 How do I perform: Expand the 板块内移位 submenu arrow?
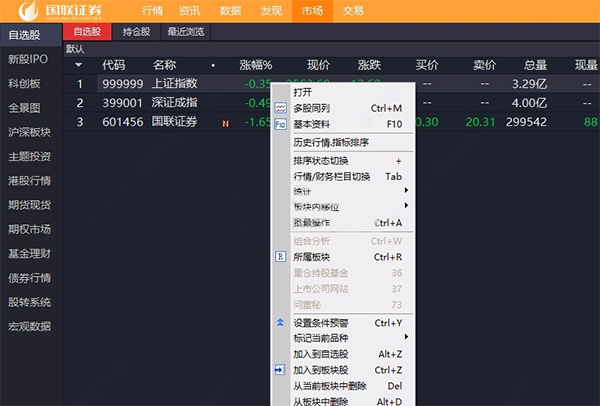point(406,206)
